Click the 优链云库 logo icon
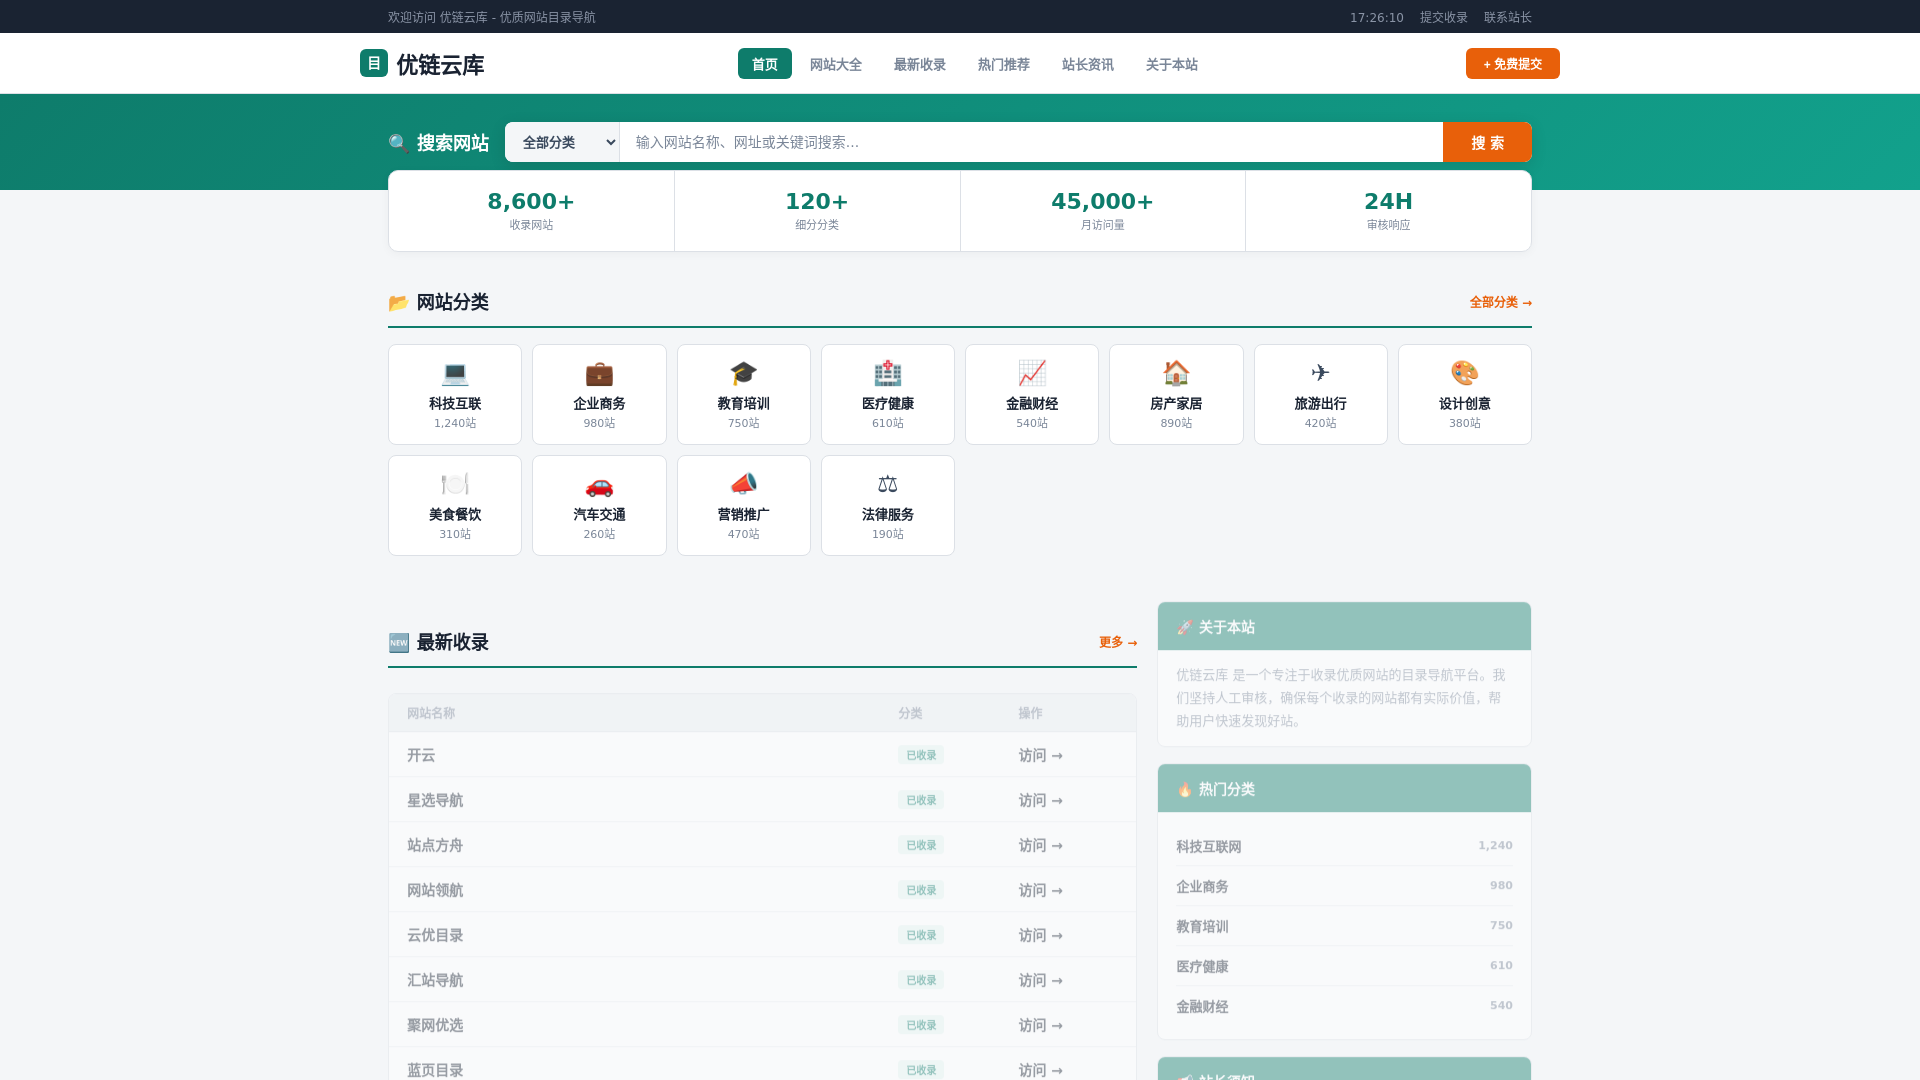Screen dimensions: 1920x1080 tap(374, 63)
